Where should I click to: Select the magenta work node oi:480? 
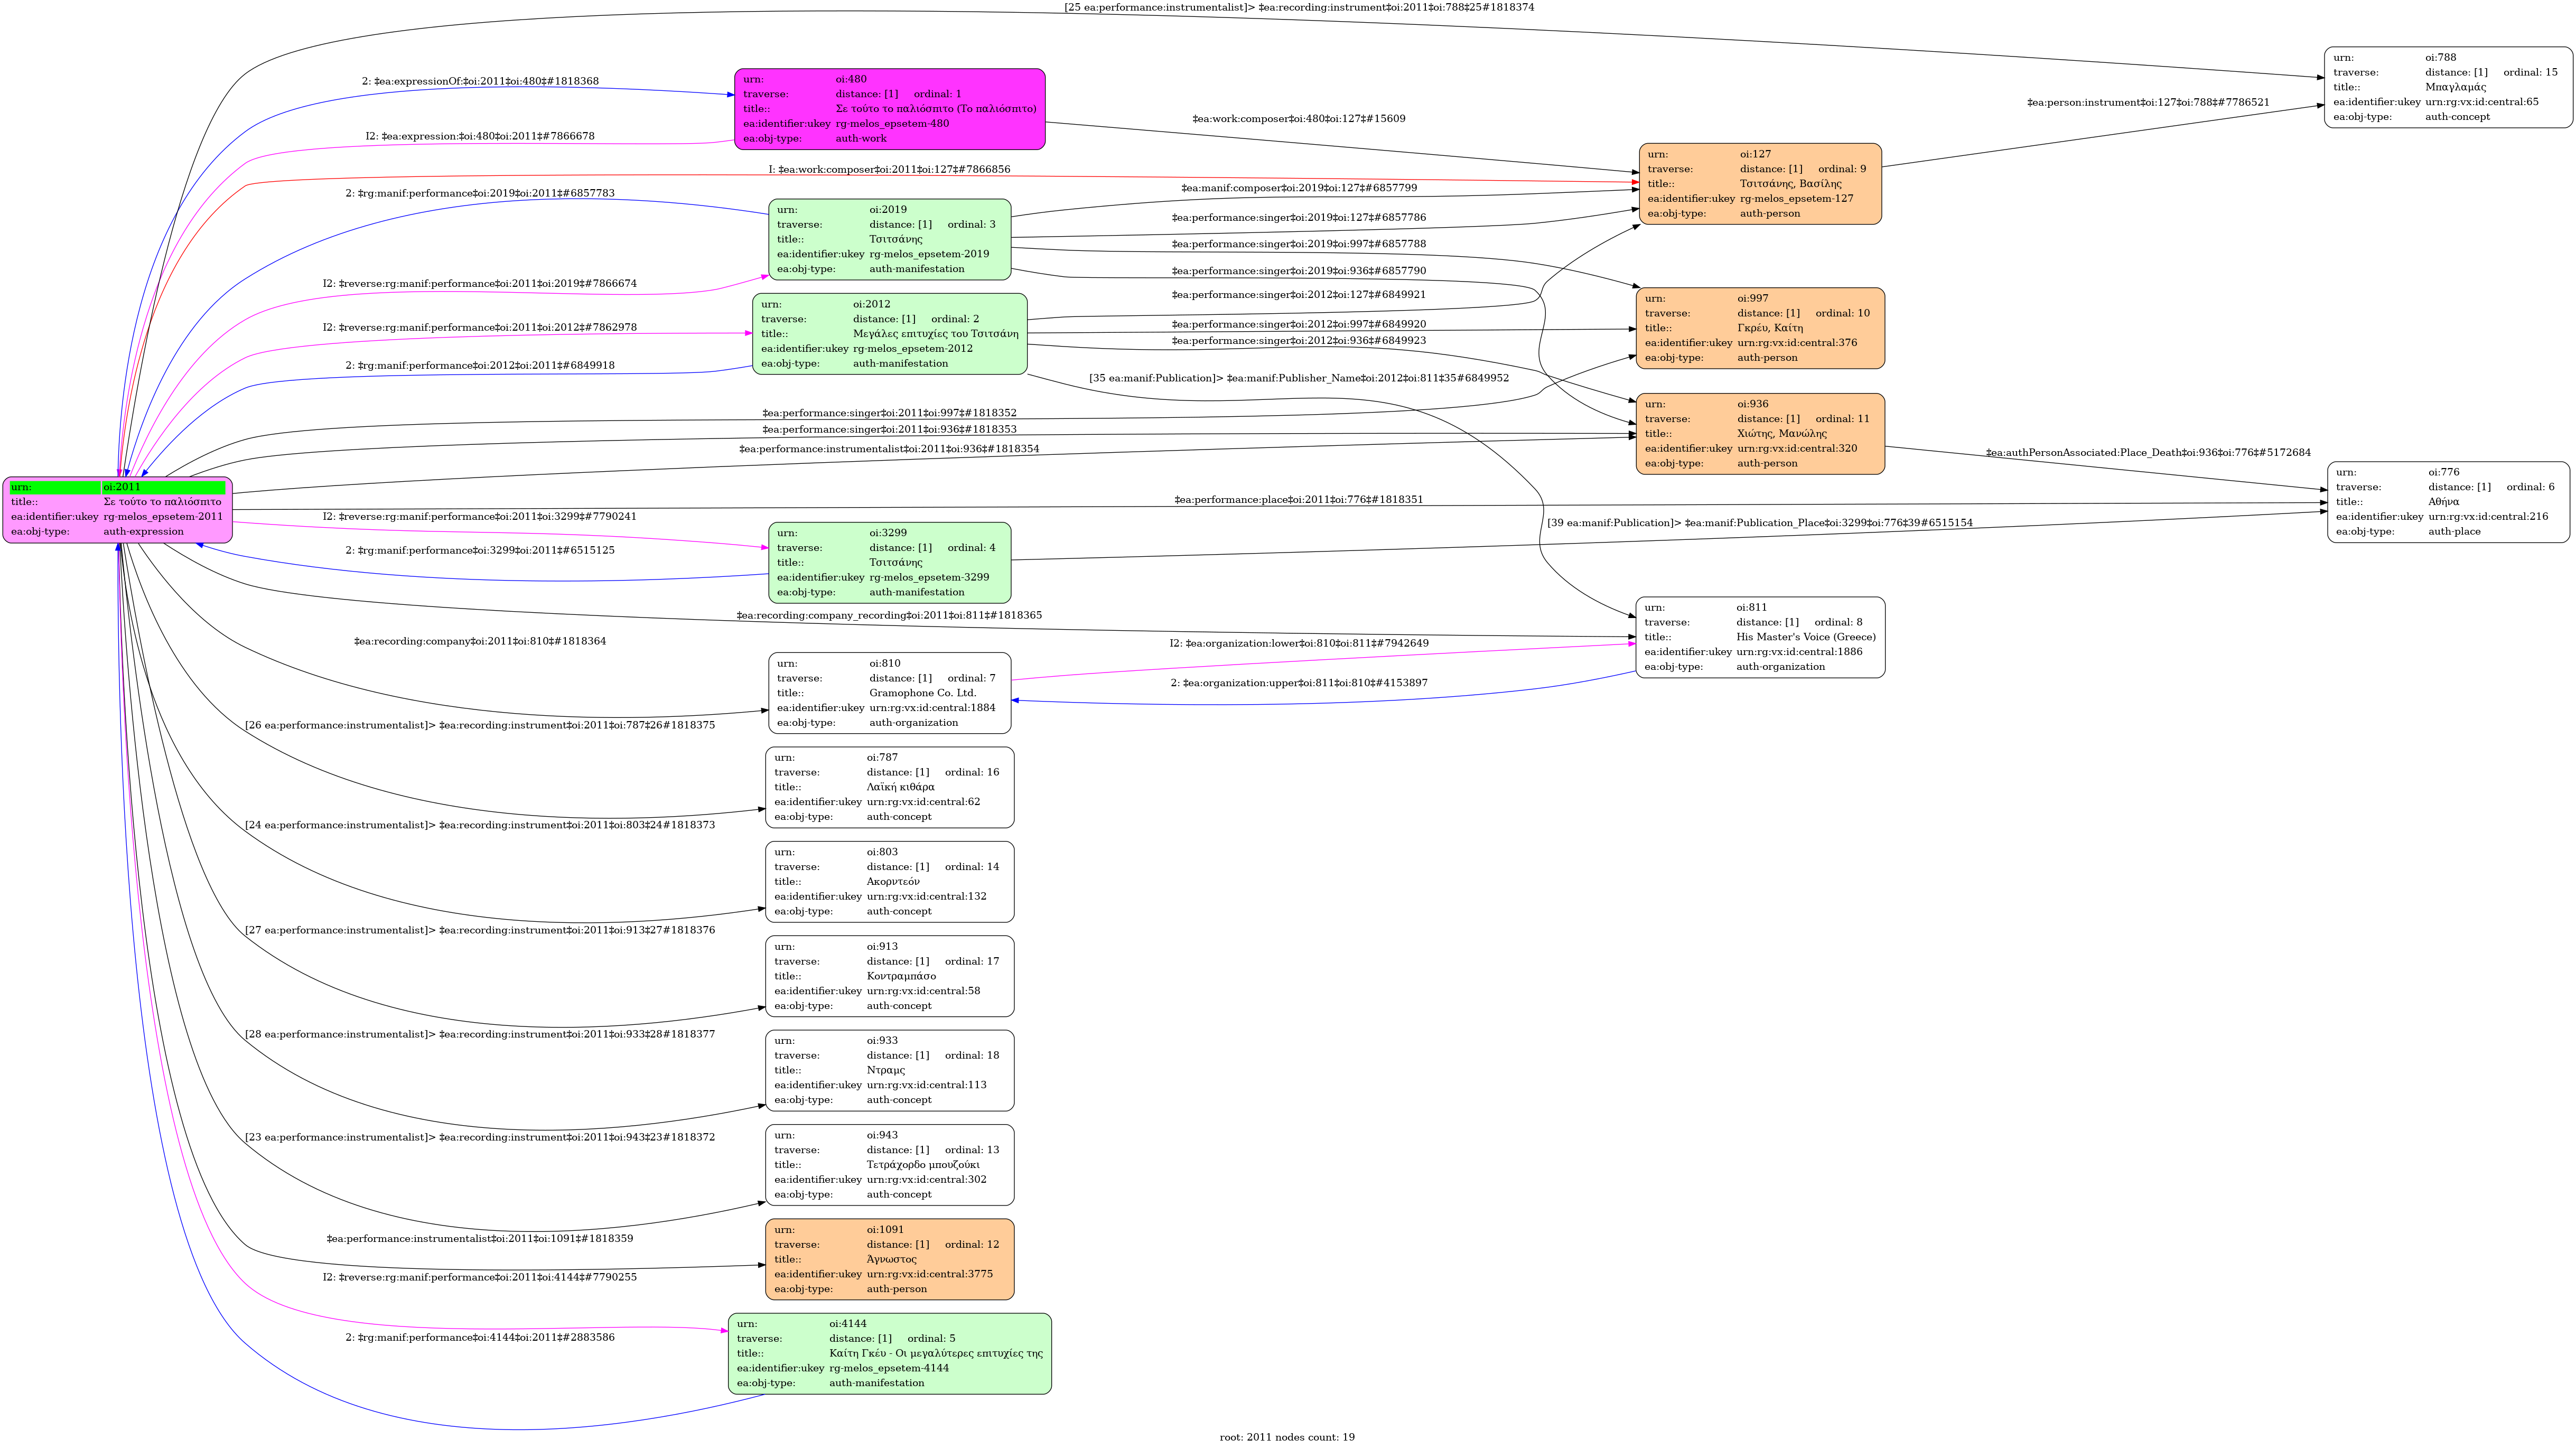[x=889, y=109]
